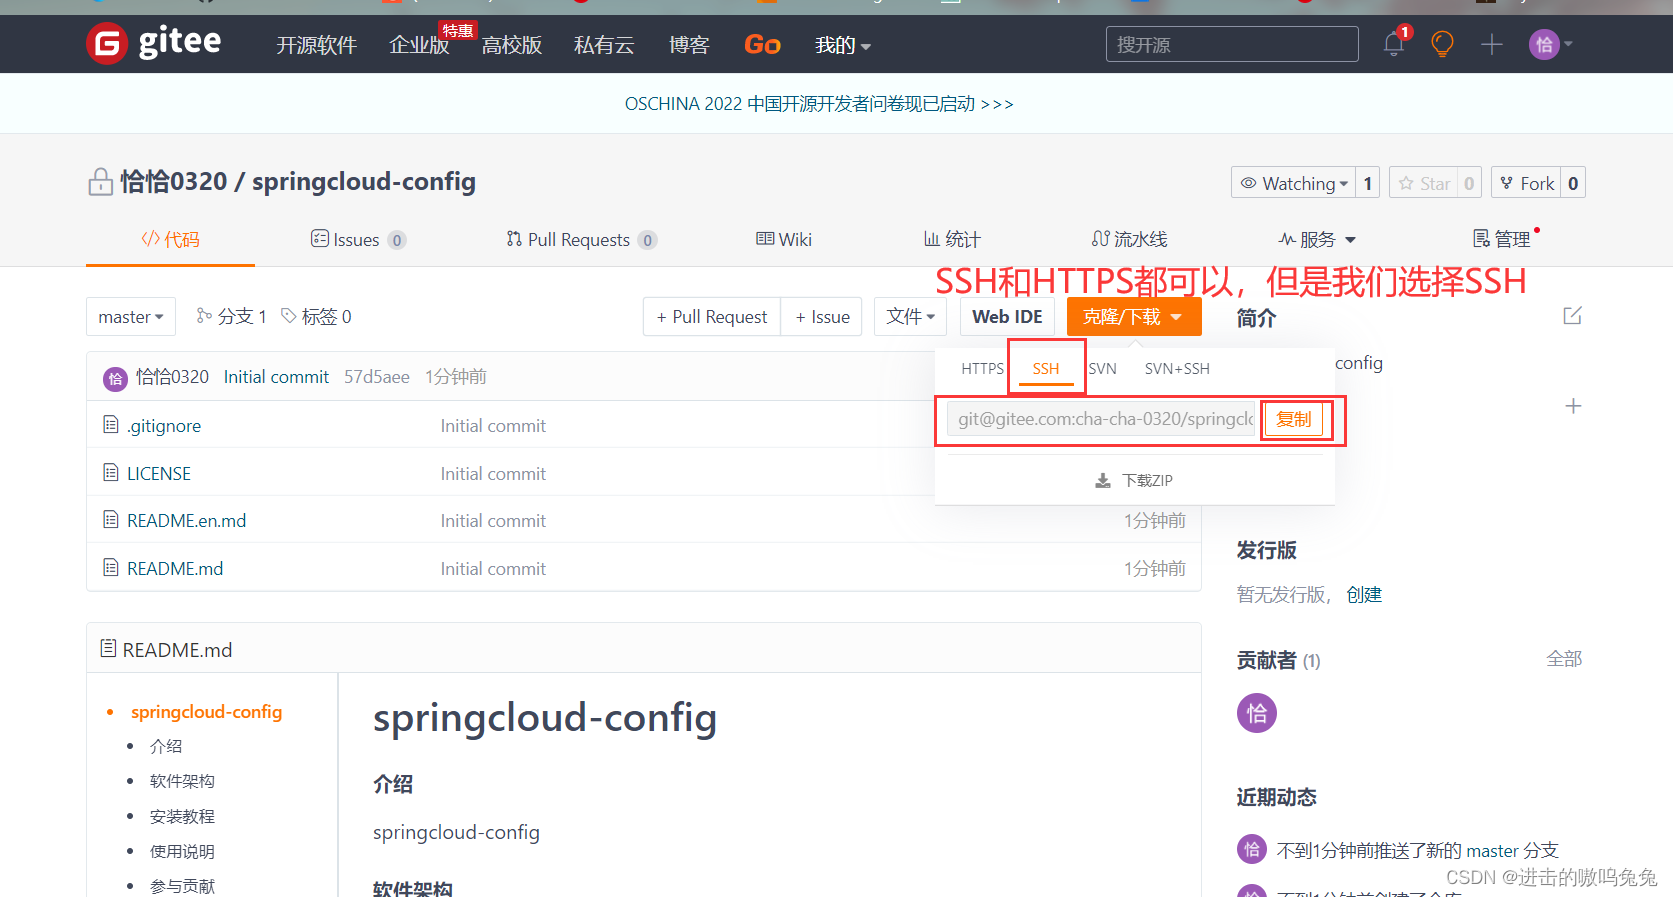Open 私有云 in navbar
This screenshot has width=1673, height=897.
[x=604, y=45]
